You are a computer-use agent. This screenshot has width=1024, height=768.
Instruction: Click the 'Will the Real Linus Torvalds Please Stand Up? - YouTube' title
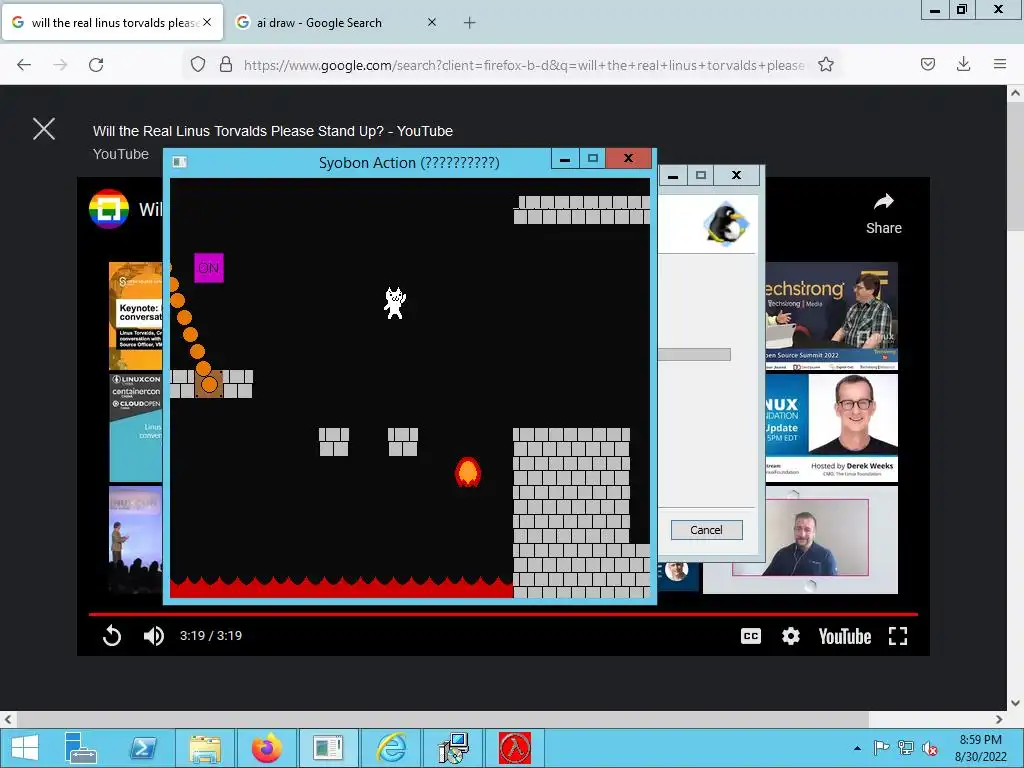(x=273, y=131)
